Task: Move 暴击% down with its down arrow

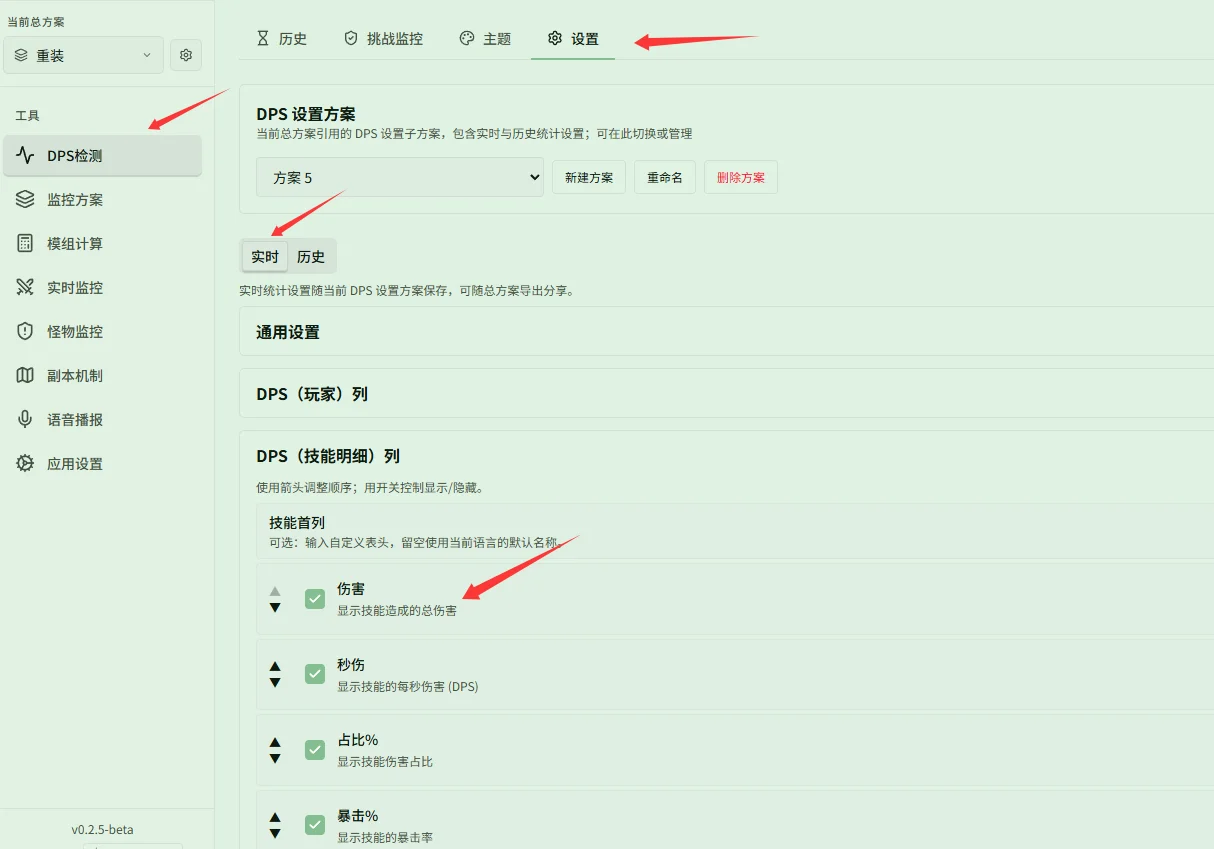Action: tap(275, 833)
